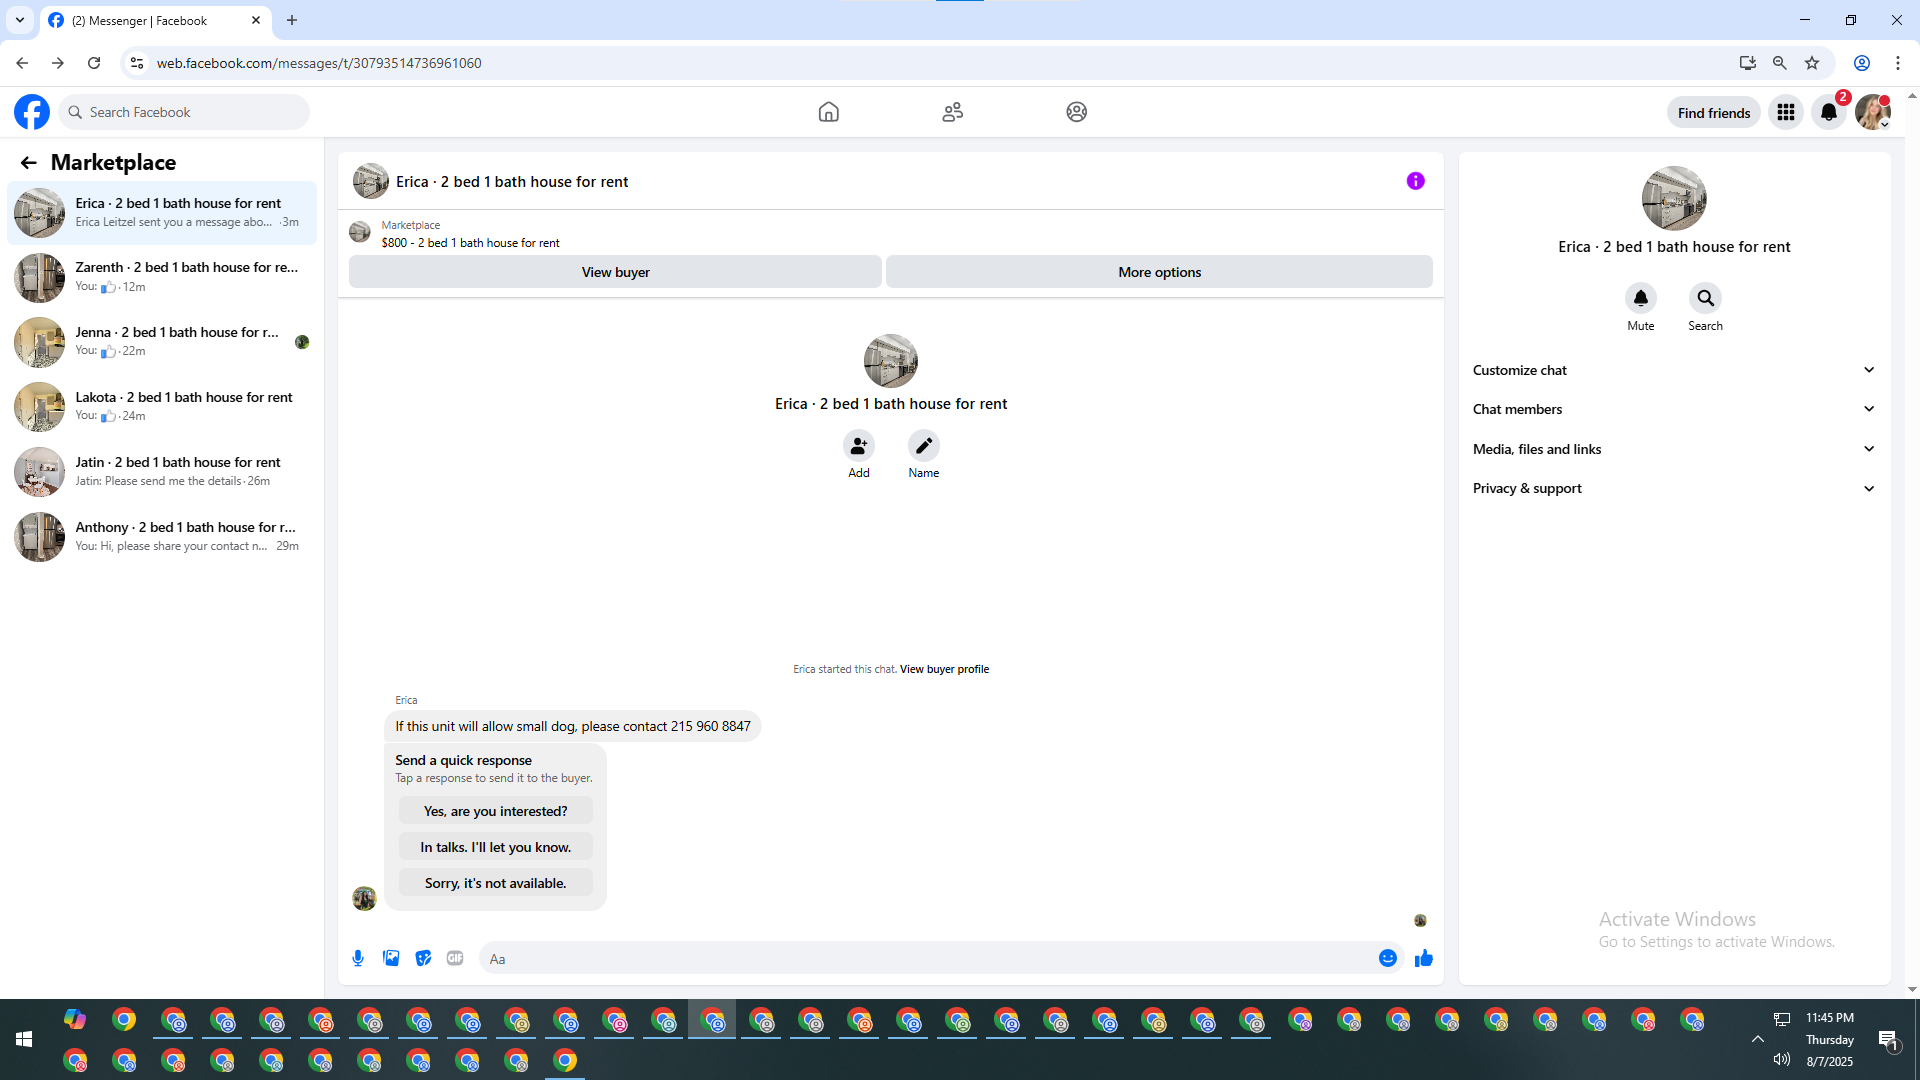This screenshot has width=1920, height=1080.
Task: Open the sticker picker icon
Action: (423, 958)
